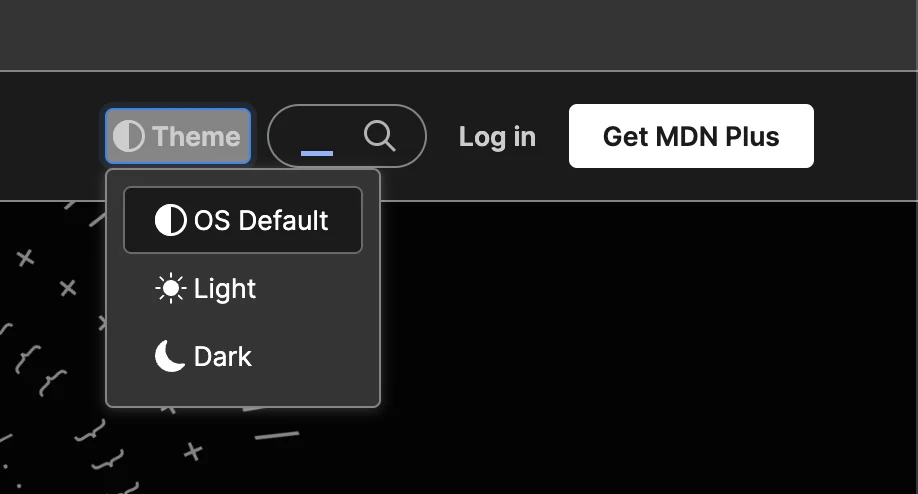Collapse the Theme dropdown menu

[178, 136]
